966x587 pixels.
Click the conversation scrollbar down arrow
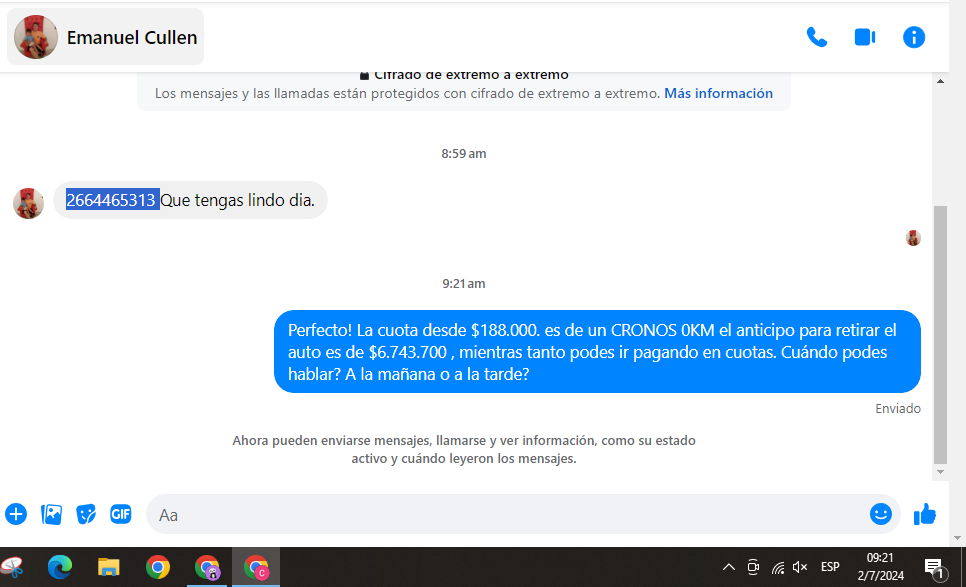click(x=940, y=472)
